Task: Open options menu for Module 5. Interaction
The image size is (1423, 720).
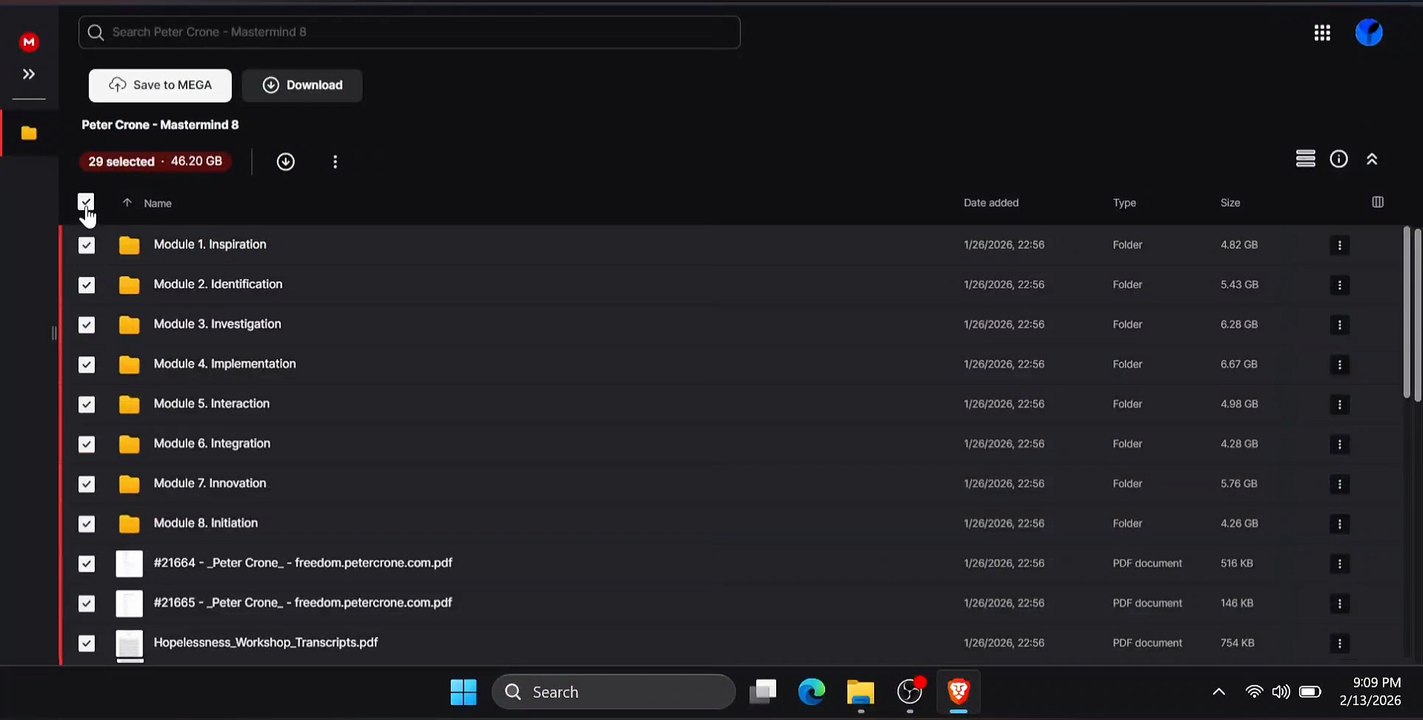Action: pyautogui.click(x=1340, y=404)
